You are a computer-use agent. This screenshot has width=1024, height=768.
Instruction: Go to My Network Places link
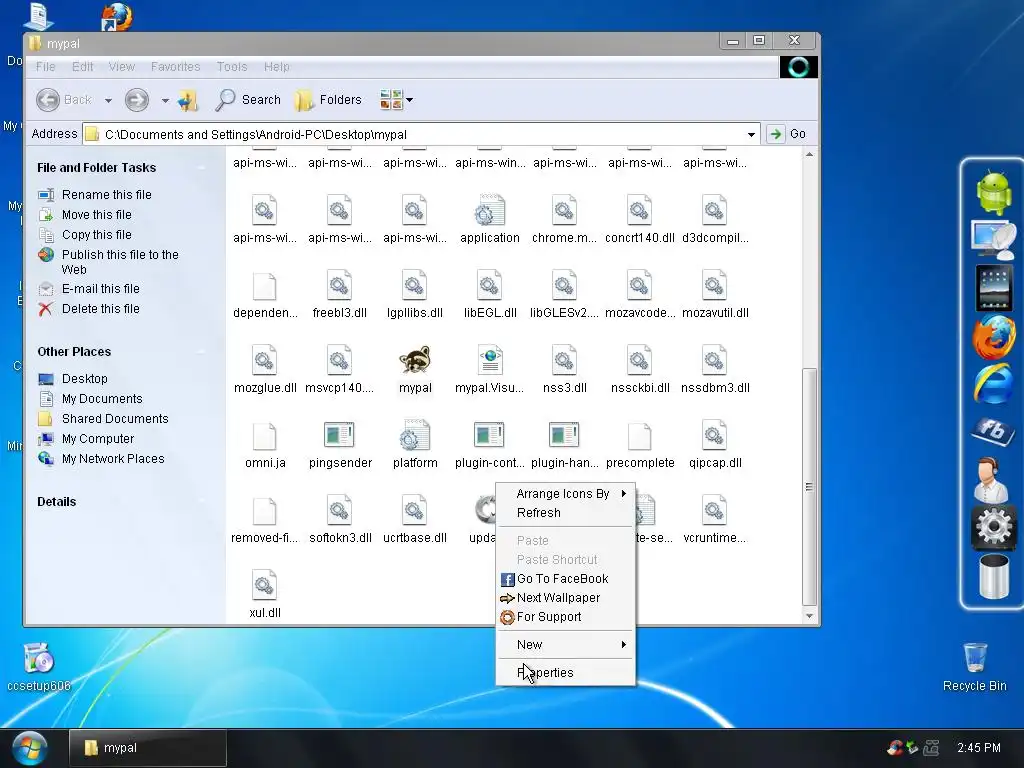point(113,459)
